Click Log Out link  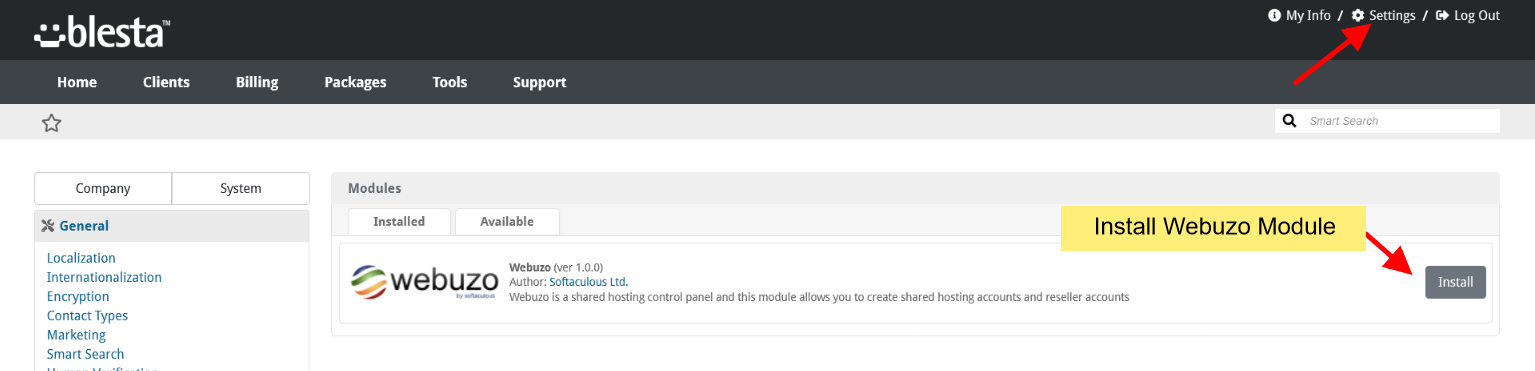click(x=1477, y=15)
